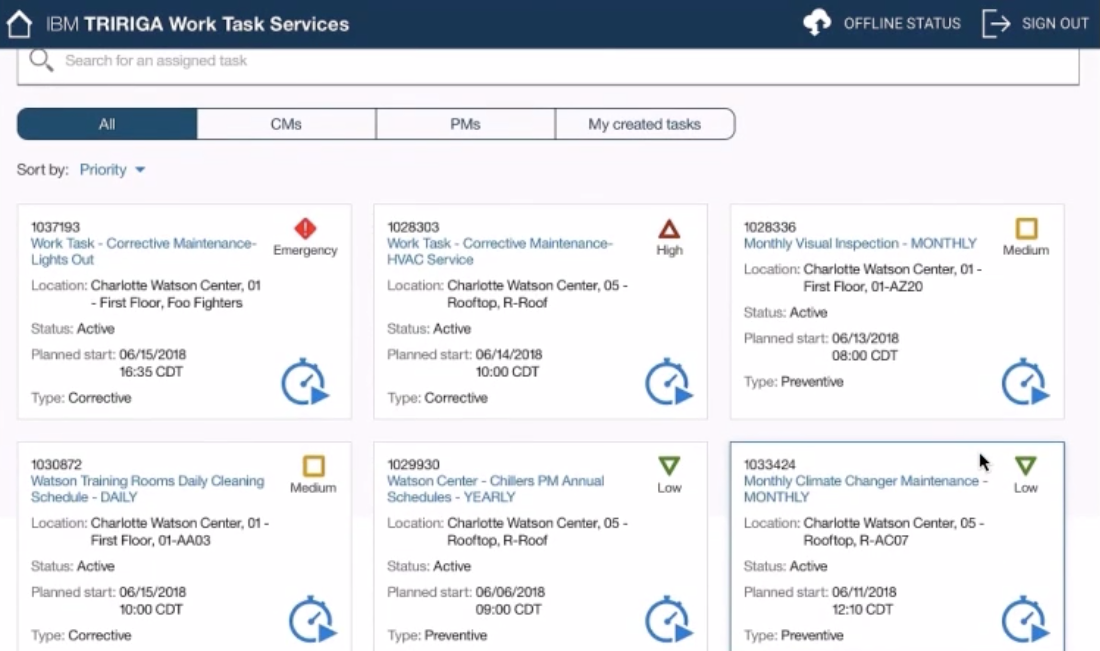Start timer on task 1037193
Screen dimensions: 1100x651
(x=305, y=383)
